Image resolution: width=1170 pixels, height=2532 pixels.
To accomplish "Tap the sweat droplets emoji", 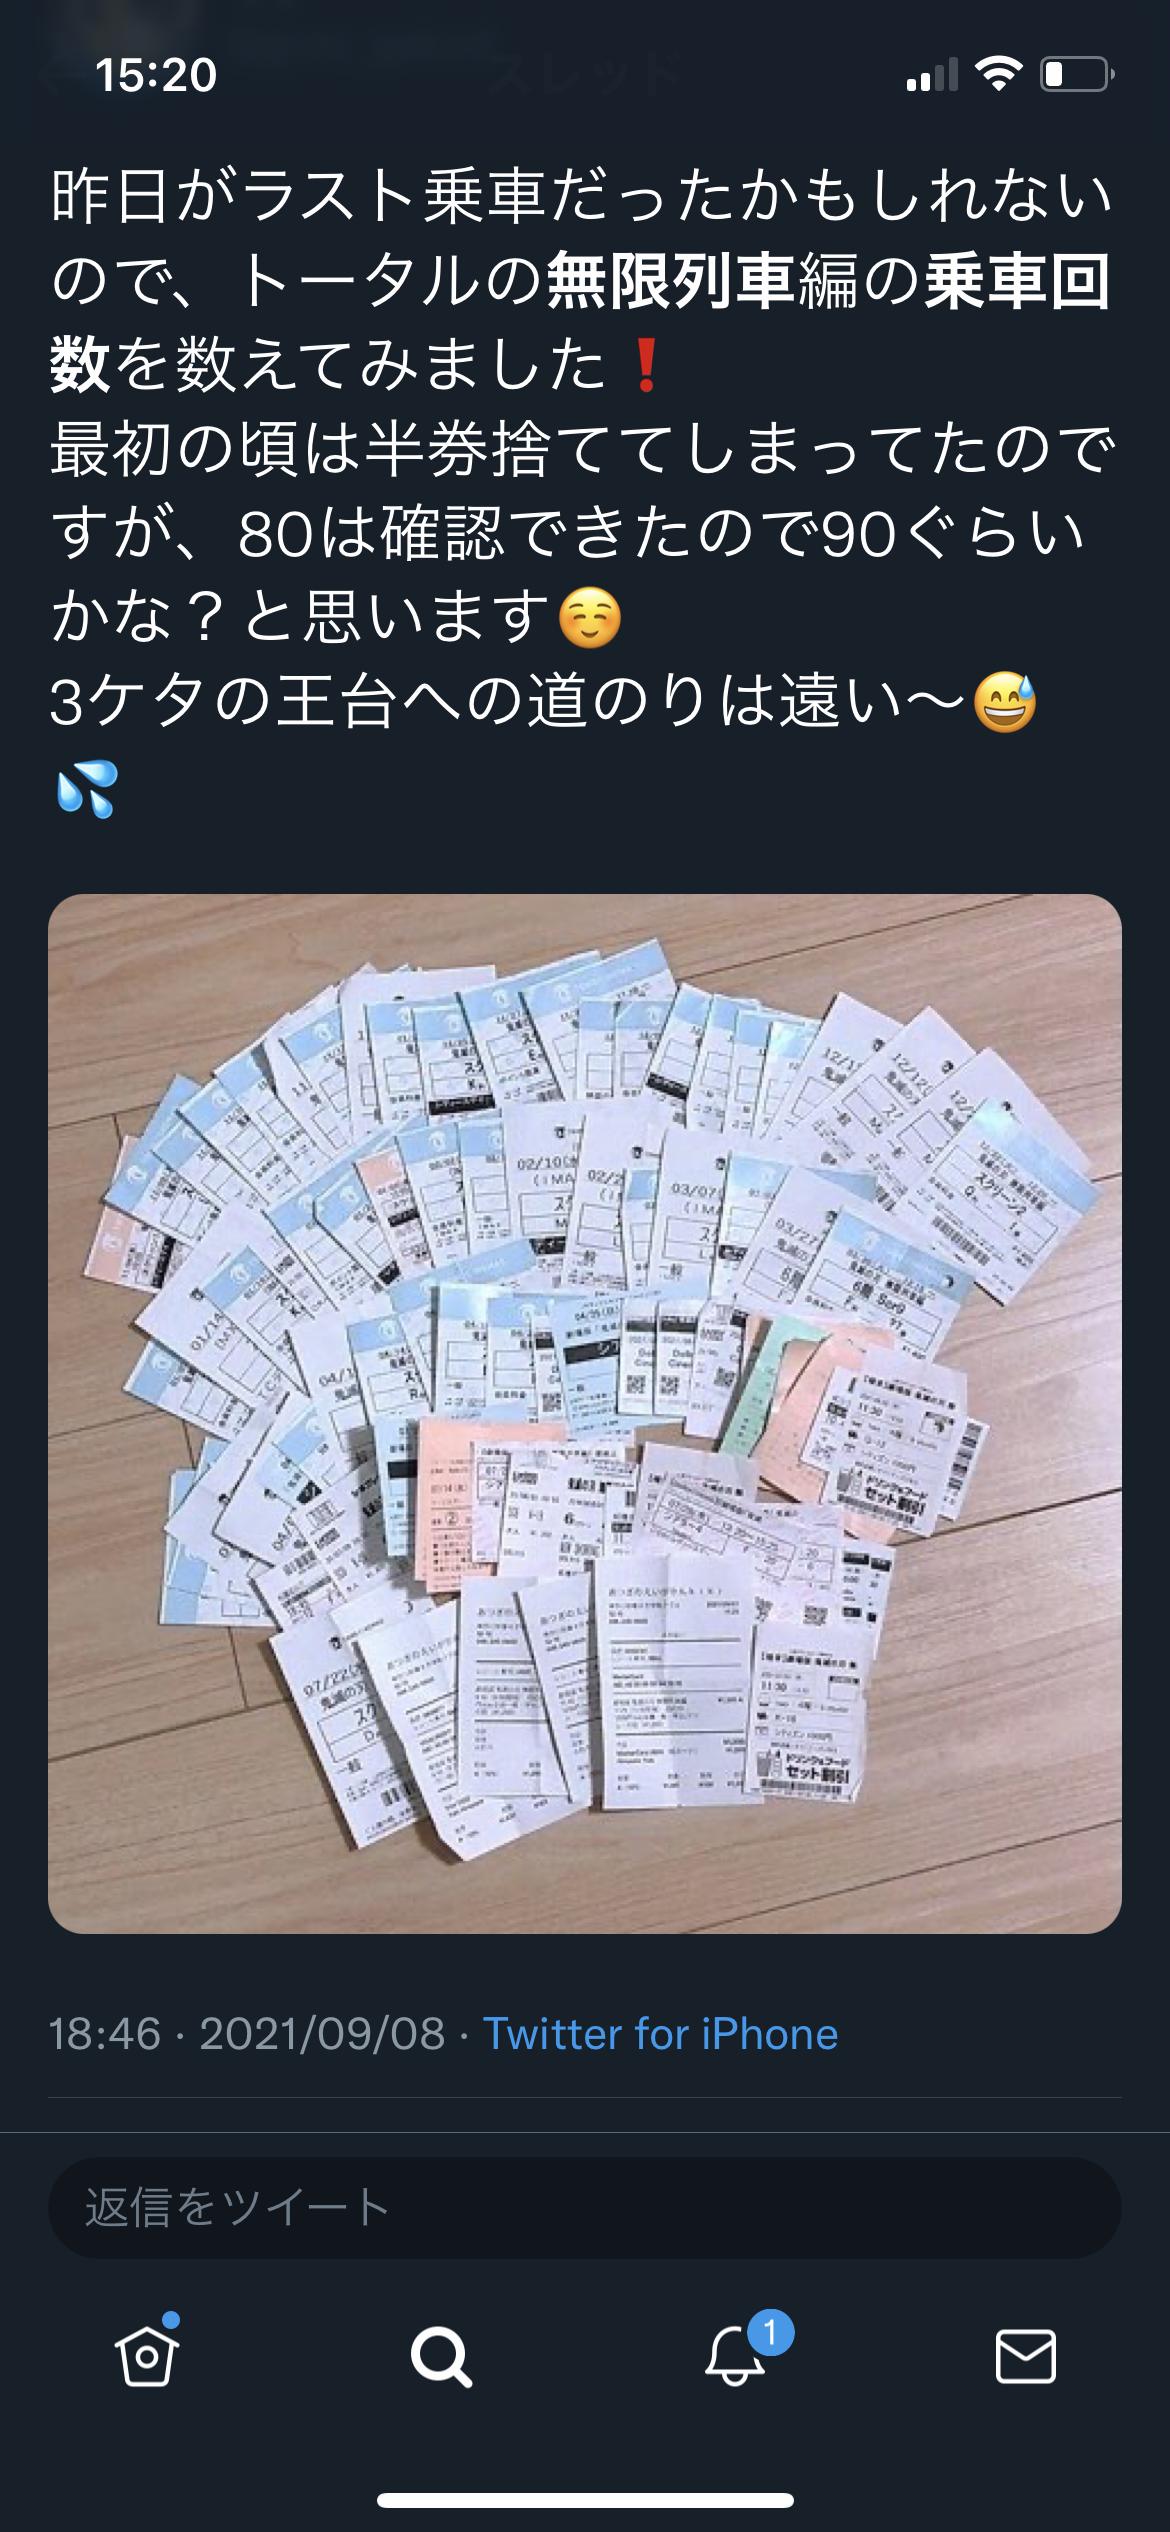I will coord(87,788).
